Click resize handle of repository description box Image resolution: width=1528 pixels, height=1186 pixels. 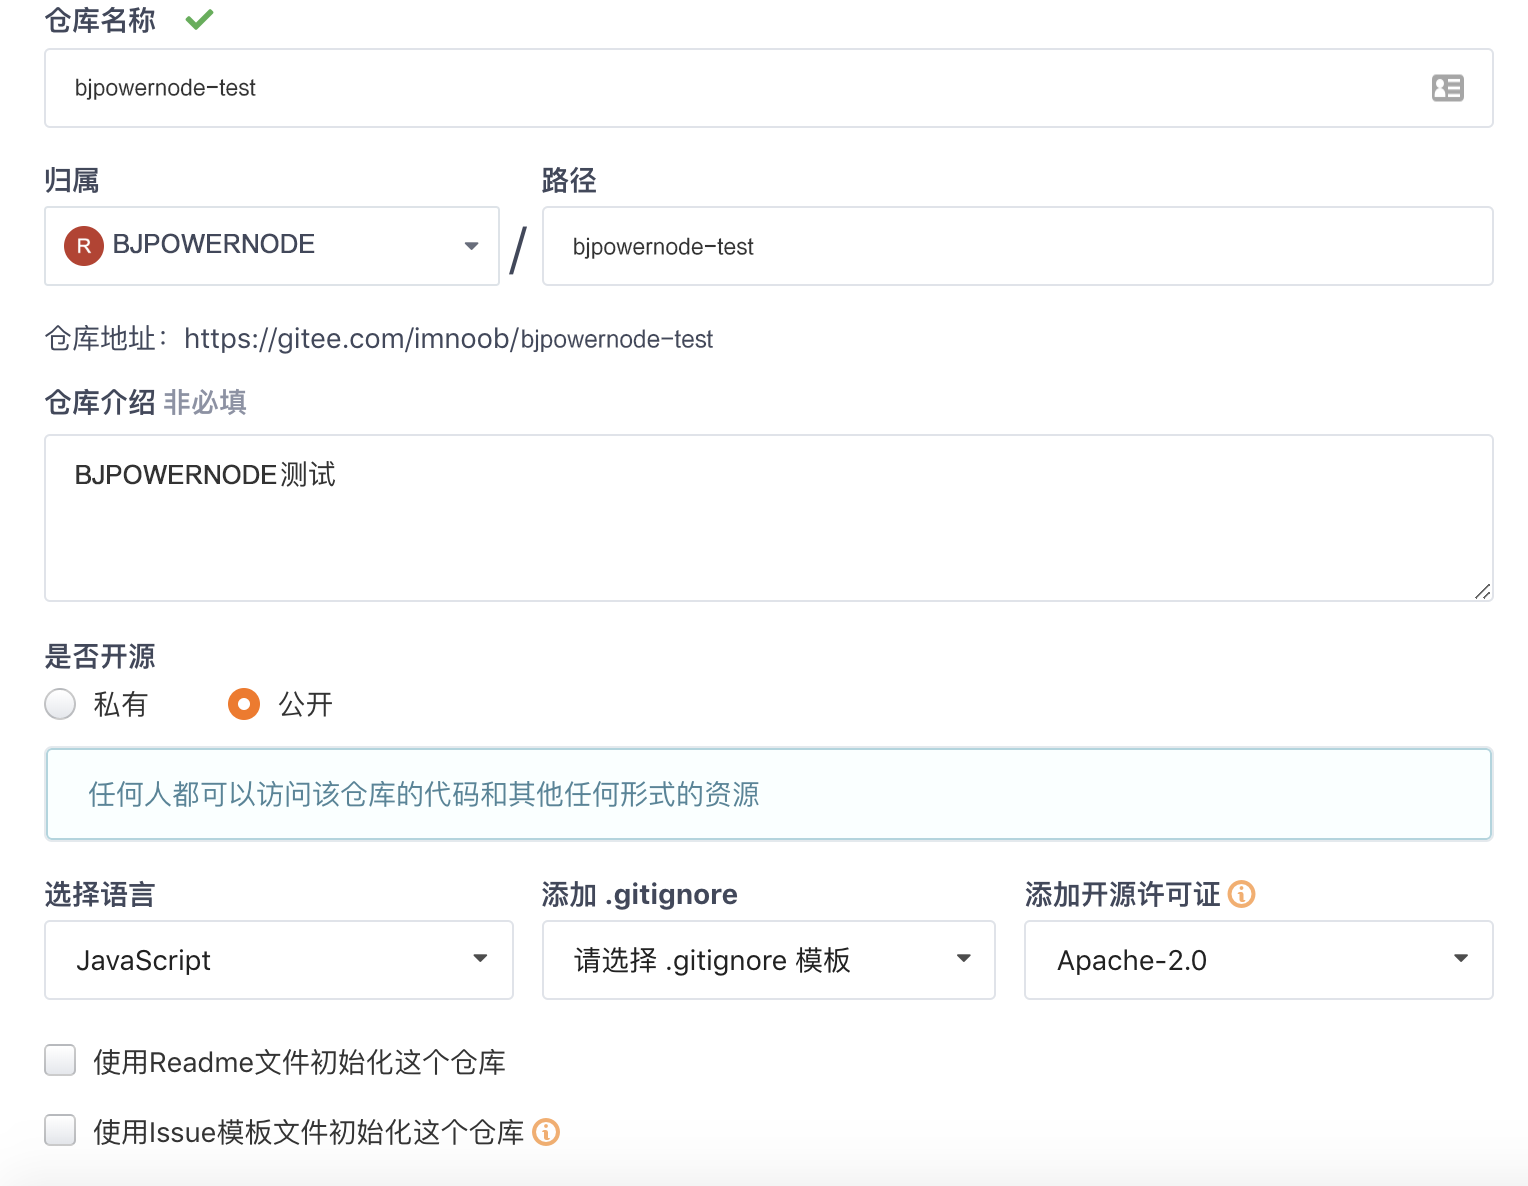tap(1482, 591)
